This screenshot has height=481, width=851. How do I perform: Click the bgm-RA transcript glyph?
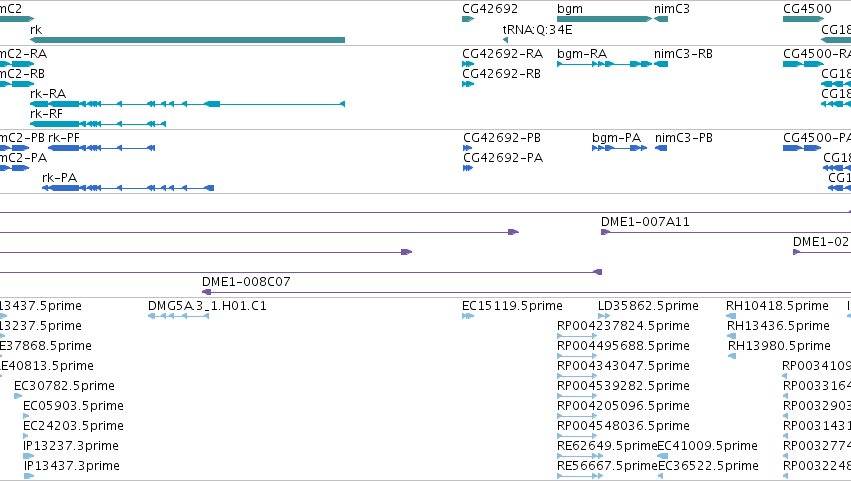(604, 64)
